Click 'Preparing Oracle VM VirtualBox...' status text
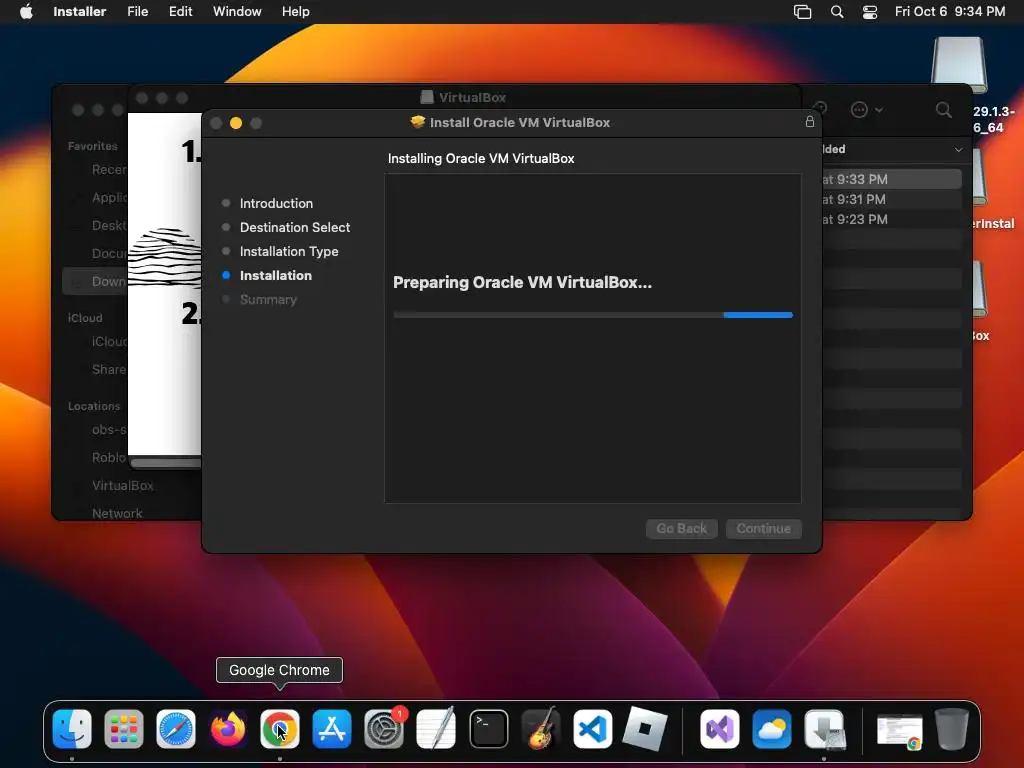This screenshot has height=768, width=1024. 522,282
